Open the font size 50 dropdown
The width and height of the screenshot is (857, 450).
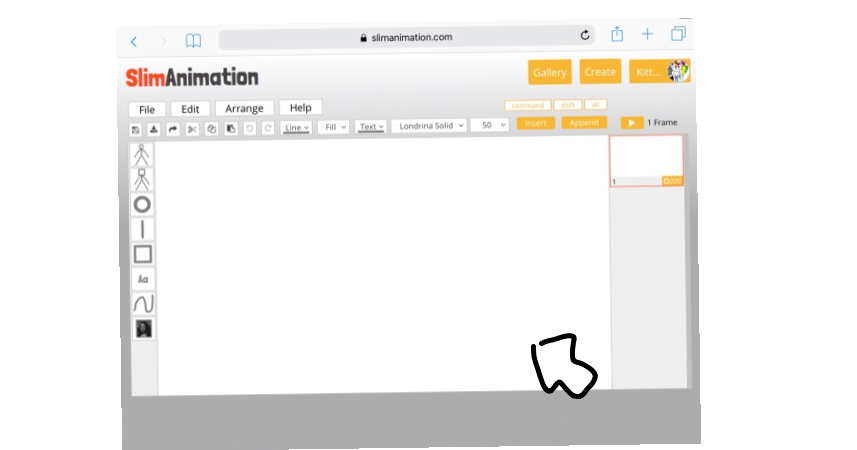pos(490,125)
